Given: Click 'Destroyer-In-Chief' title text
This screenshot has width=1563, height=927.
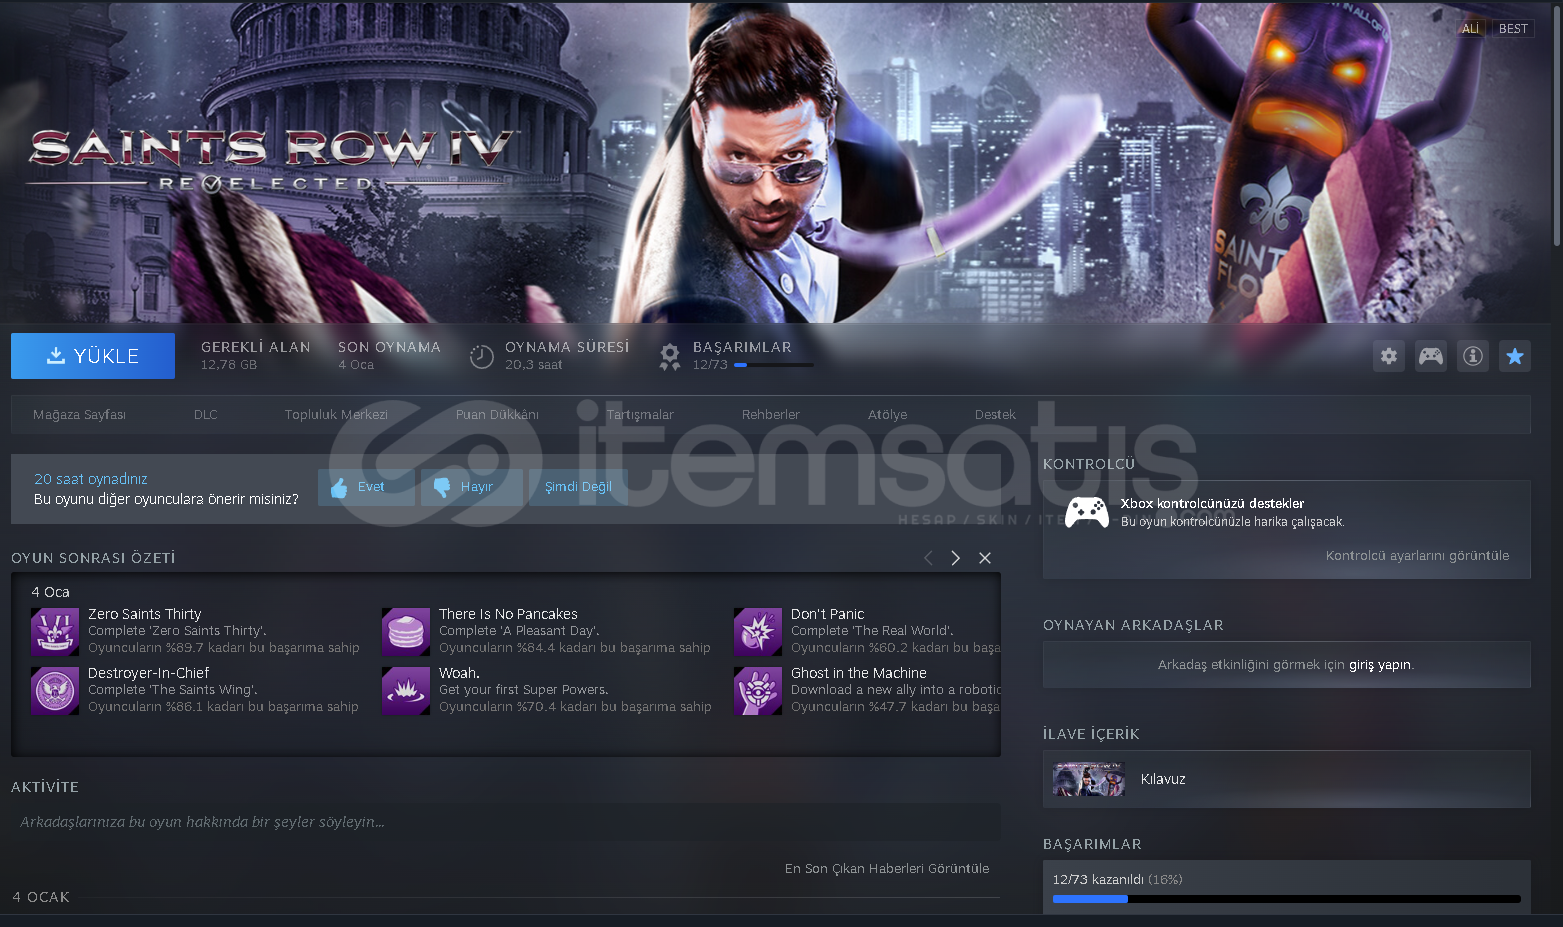Looking at the screenshot, I should pos(149,673).
